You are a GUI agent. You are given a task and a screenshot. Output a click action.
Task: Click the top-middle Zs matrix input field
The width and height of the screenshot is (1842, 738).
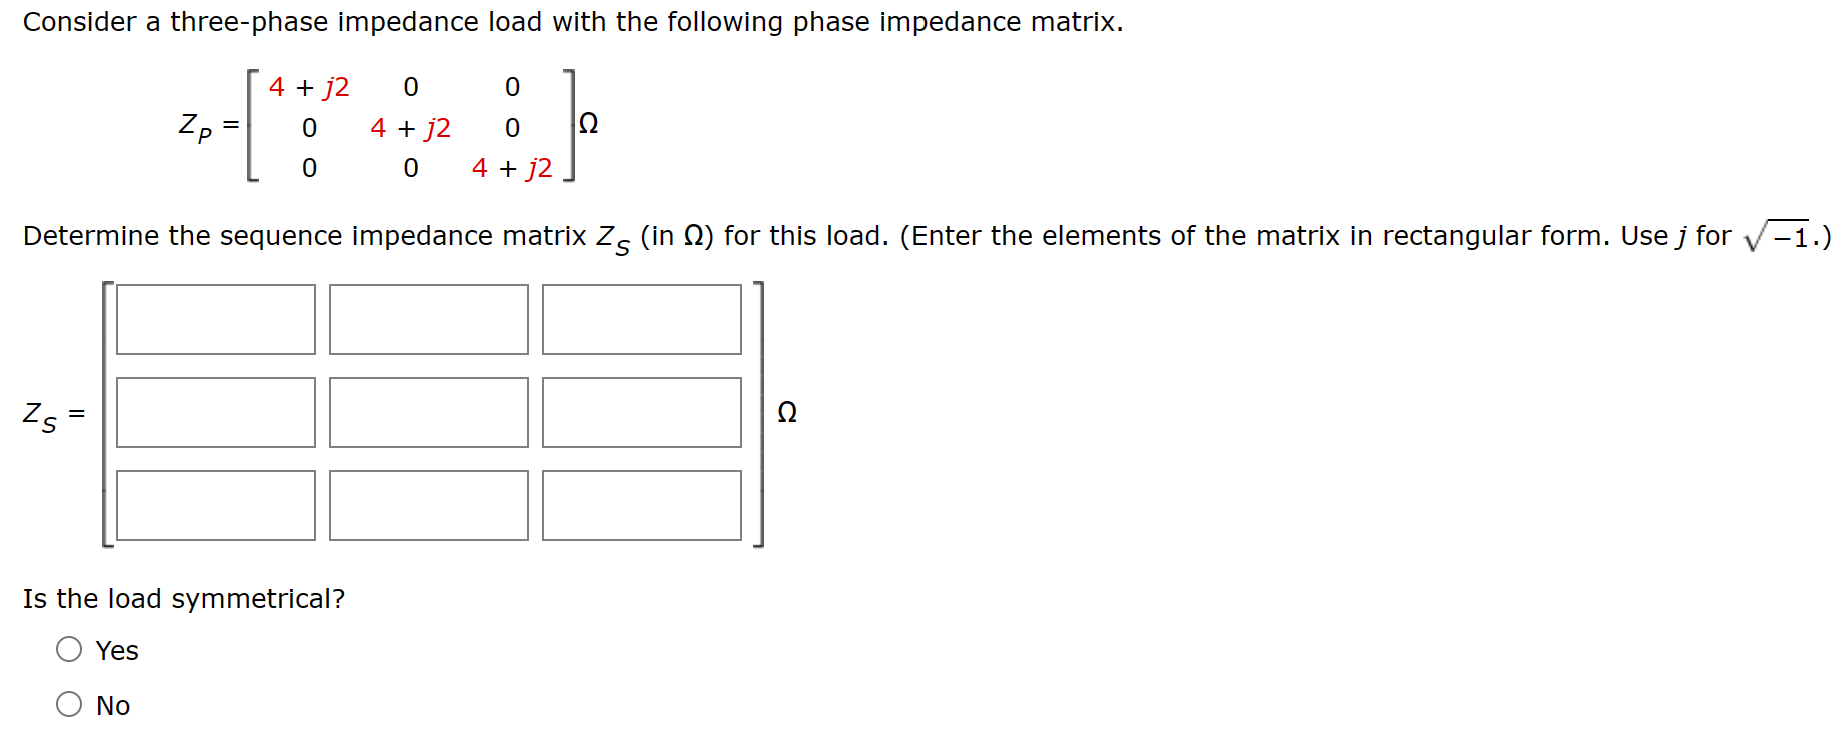428,320
